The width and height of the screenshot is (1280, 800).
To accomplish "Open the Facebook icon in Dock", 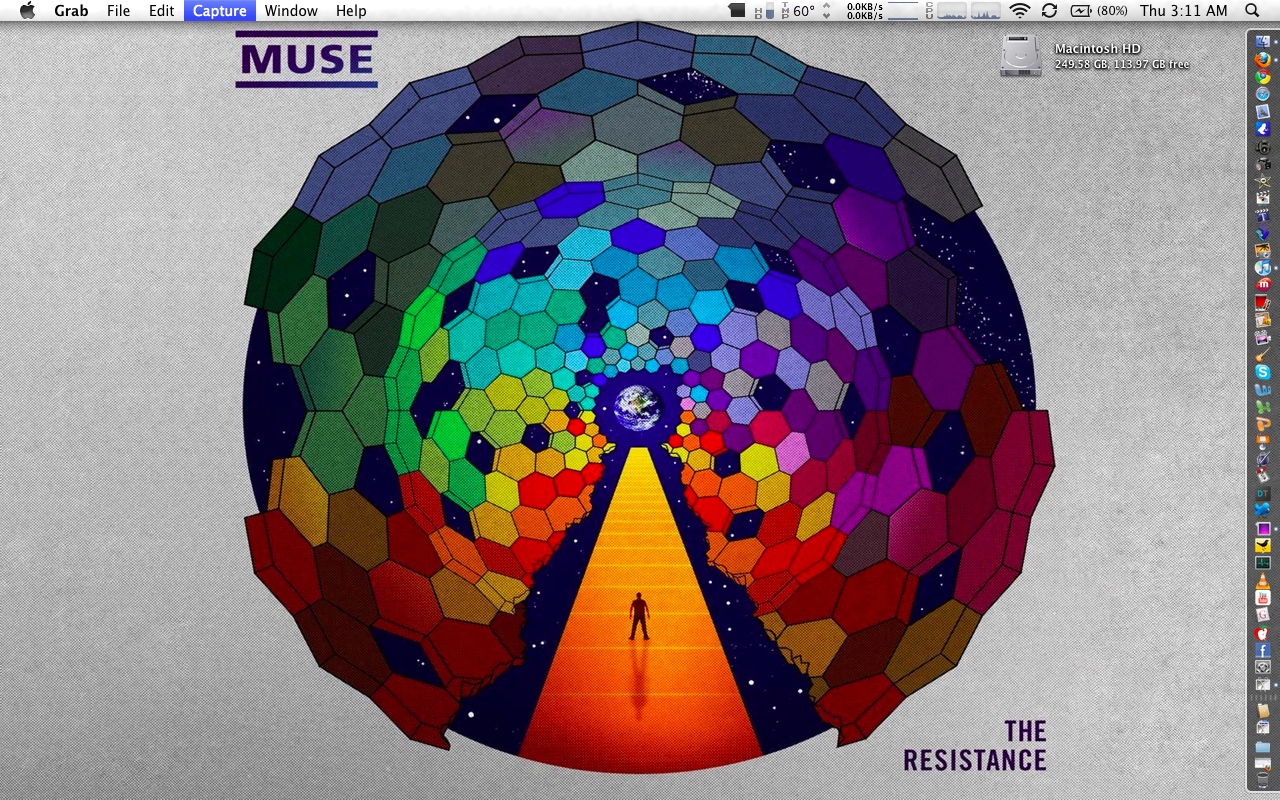I will [1263, 650].
